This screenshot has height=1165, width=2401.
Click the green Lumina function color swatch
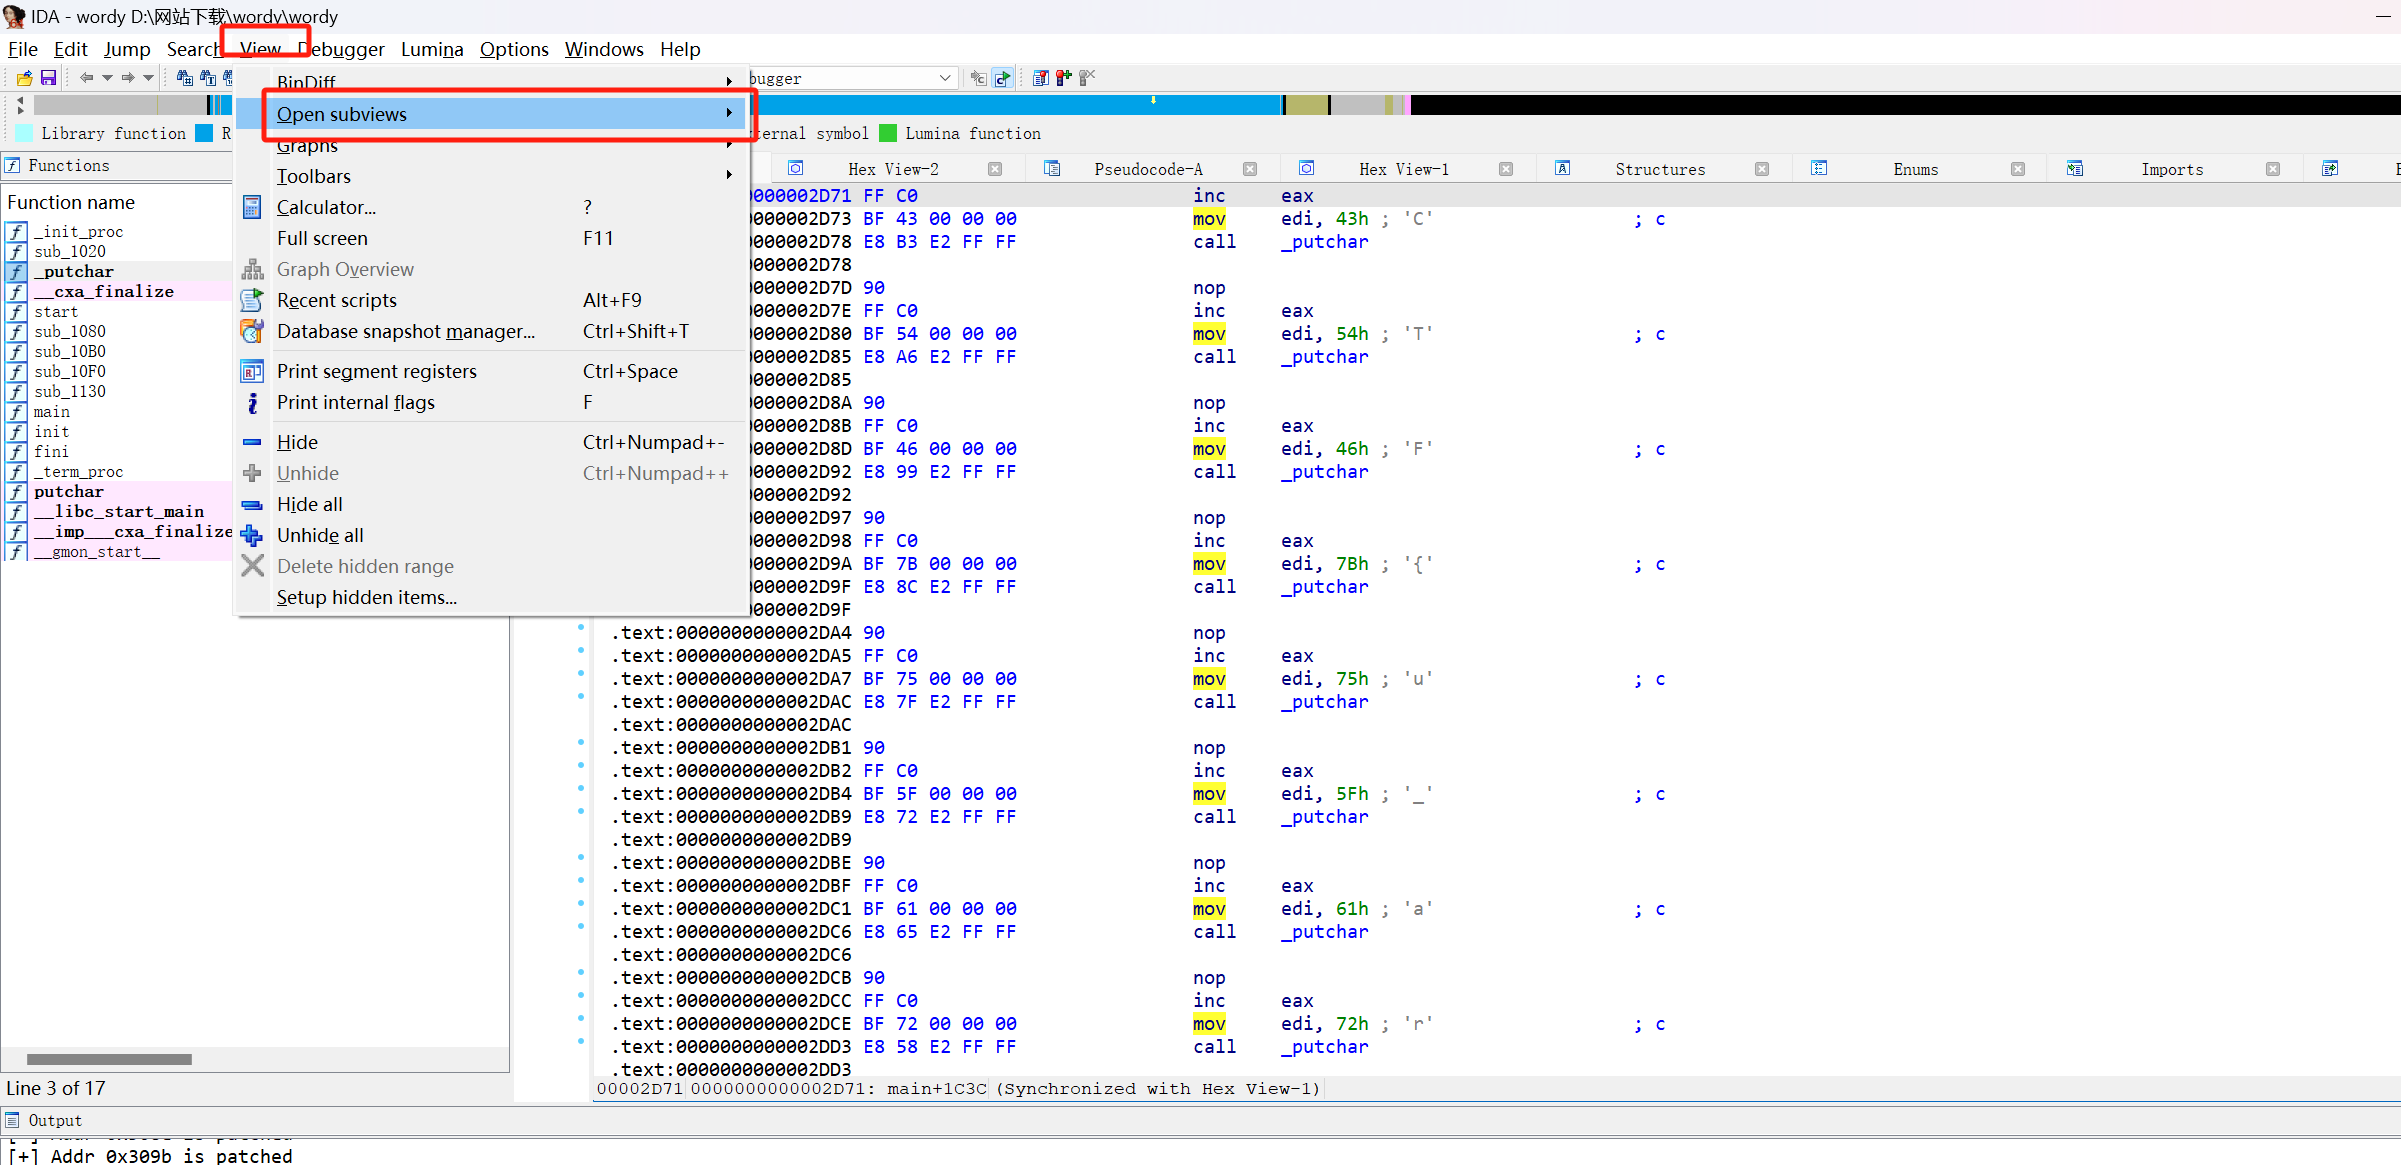coord(888,133)
